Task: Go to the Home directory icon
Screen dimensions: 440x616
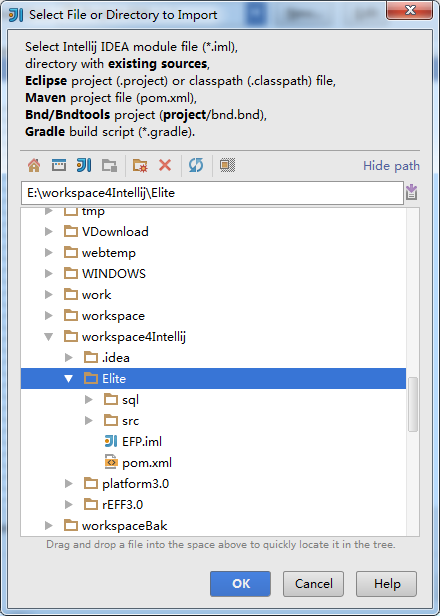Action: (x=34, y=165)
